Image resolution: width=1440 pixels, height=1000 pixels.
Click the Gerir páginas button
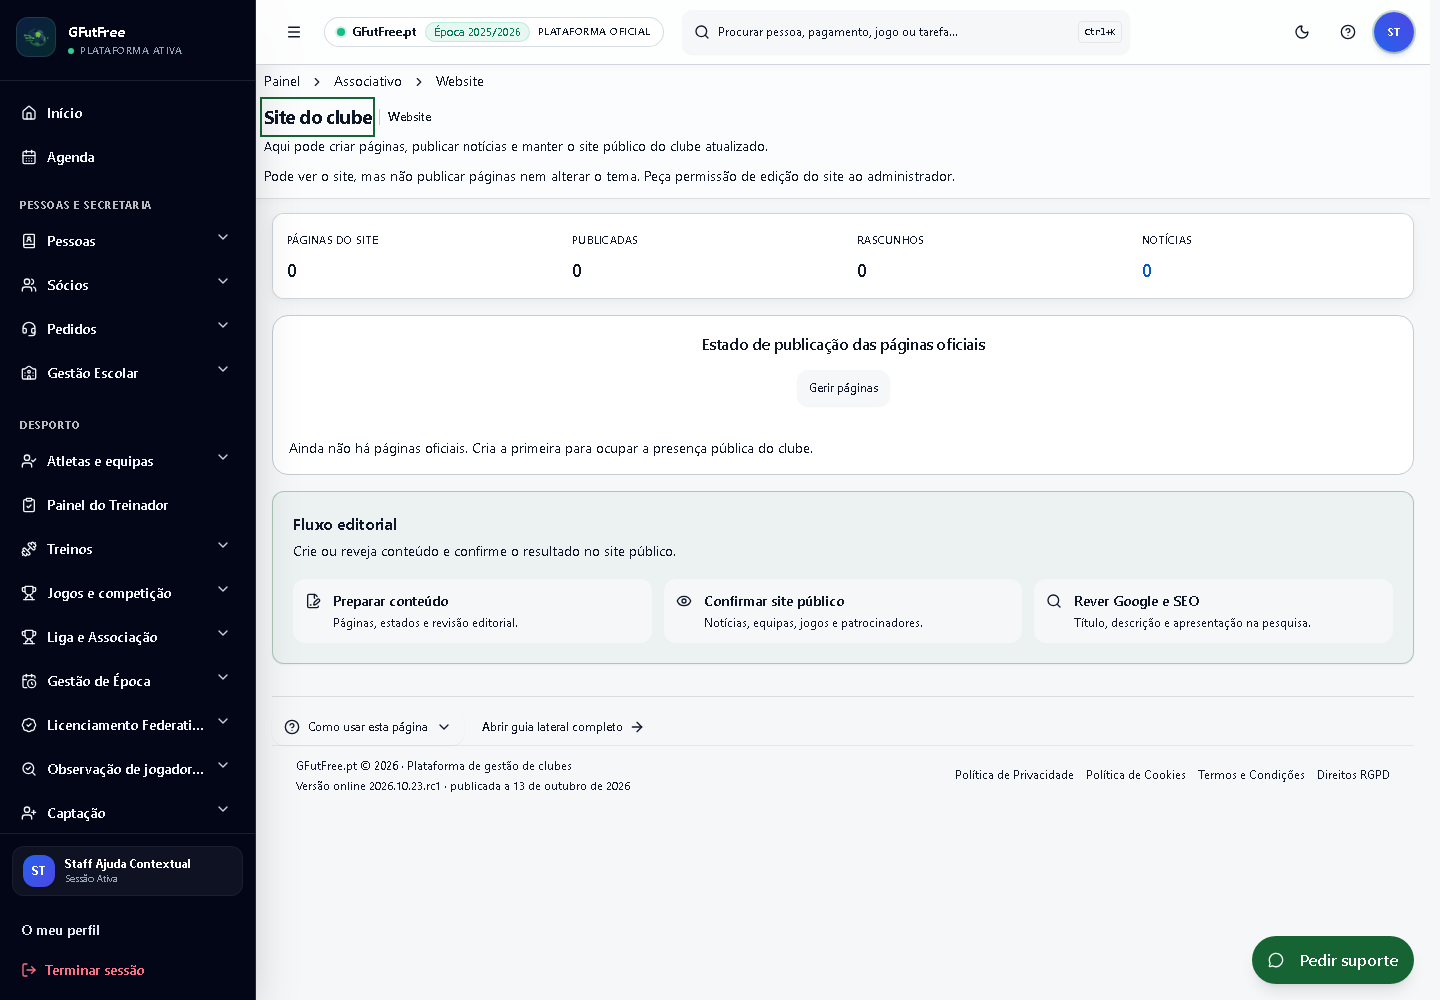coord(843,388)
